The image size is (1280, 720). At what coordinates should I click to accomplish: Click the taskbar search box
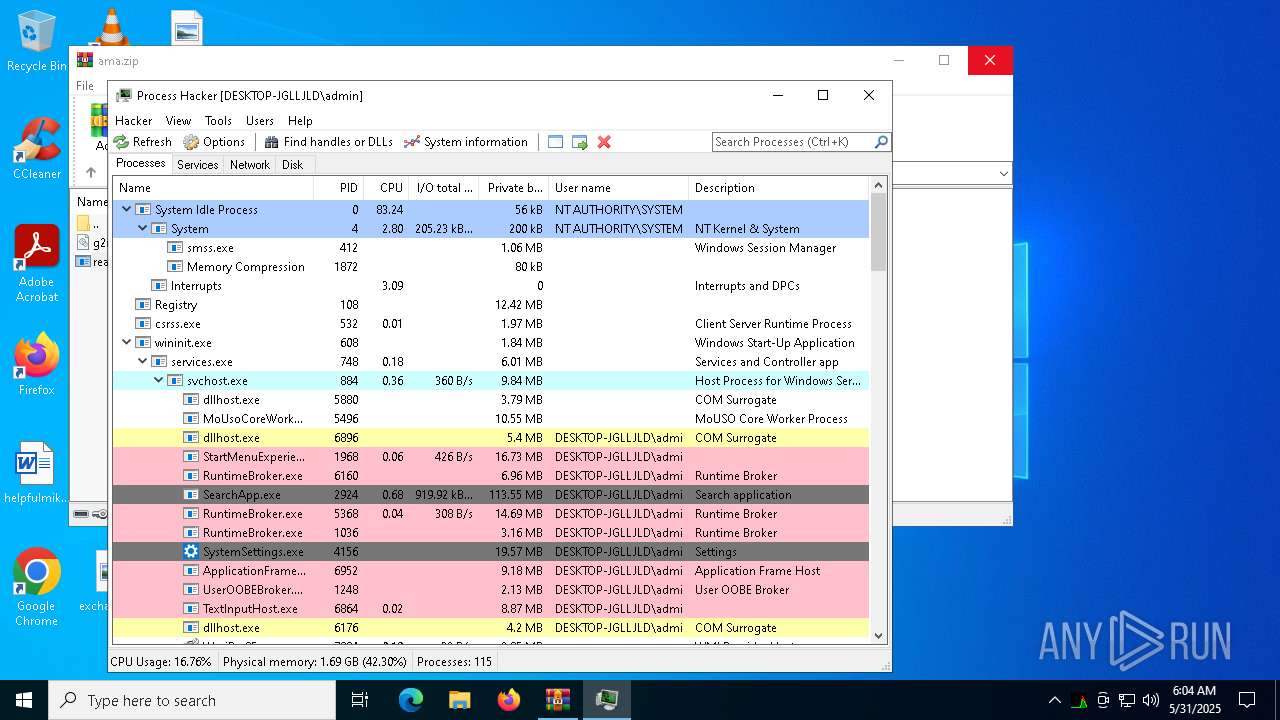coord(192,700)
